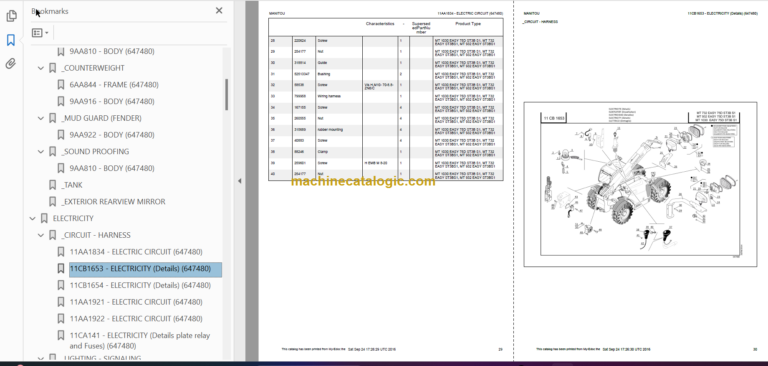Click the 'Wiring harness' row in parts table
This screenshot has height=366, width=768.
(385, 97)
